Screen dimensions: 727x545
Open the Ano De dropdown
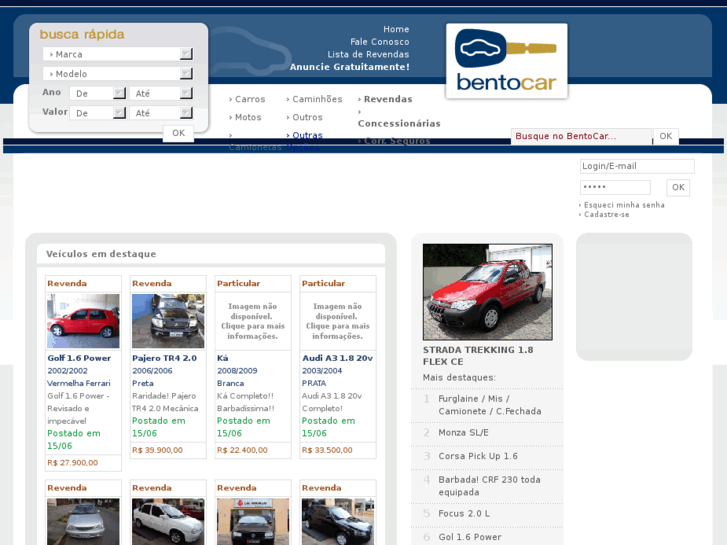[97, 93]
